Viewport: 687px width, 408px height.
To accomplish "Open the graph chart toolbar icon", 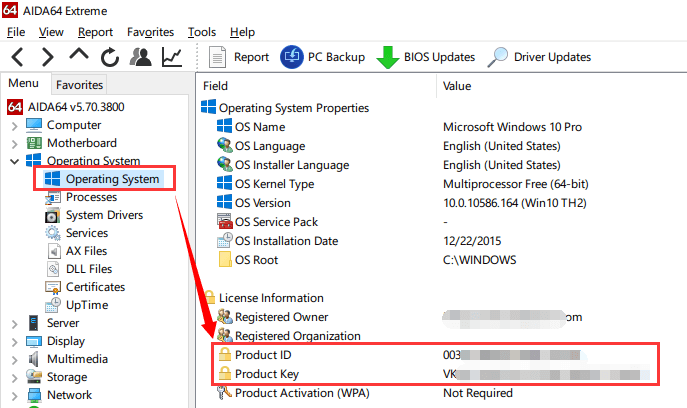I will coord(172,57).
